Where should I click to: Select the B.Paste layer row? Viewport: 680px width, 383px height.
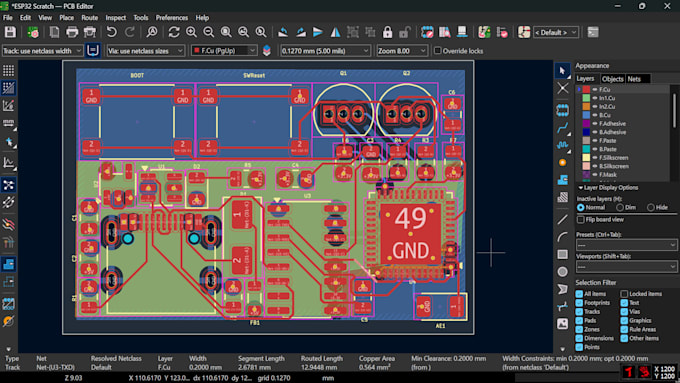tap(624, 149)
